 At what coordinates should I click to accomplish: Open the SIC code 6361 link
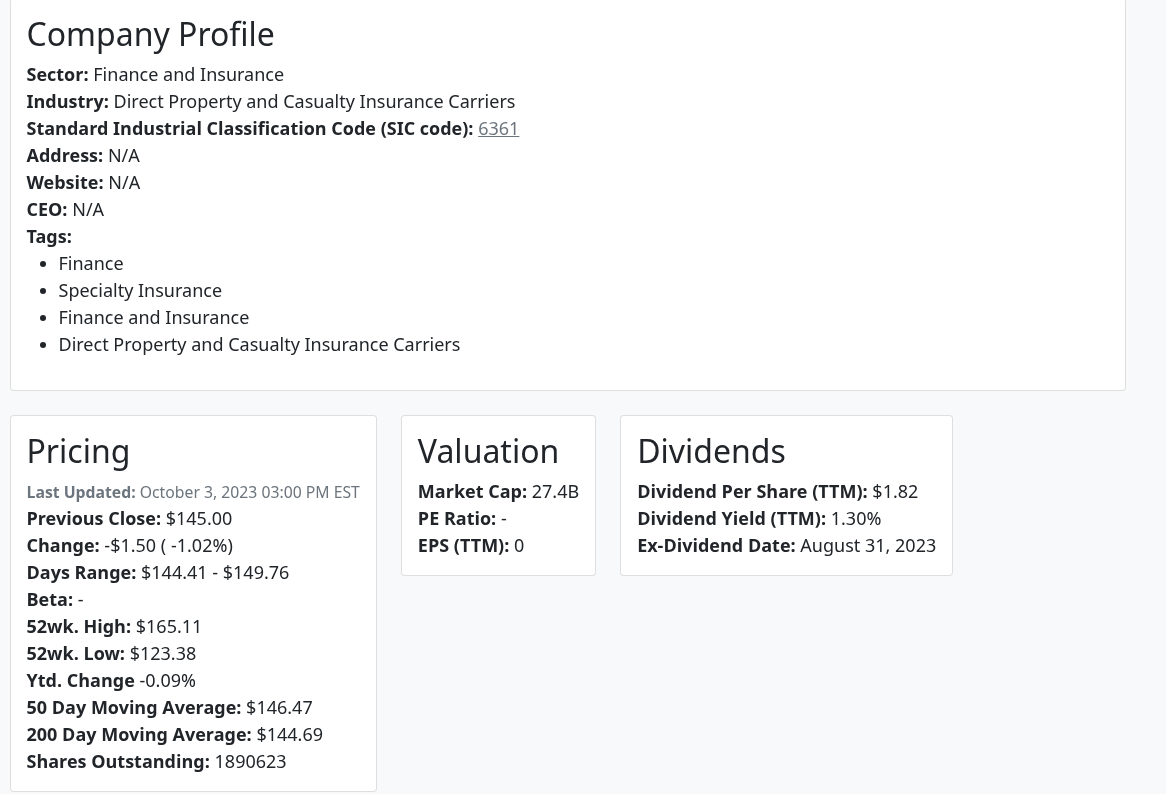(498, 128)
